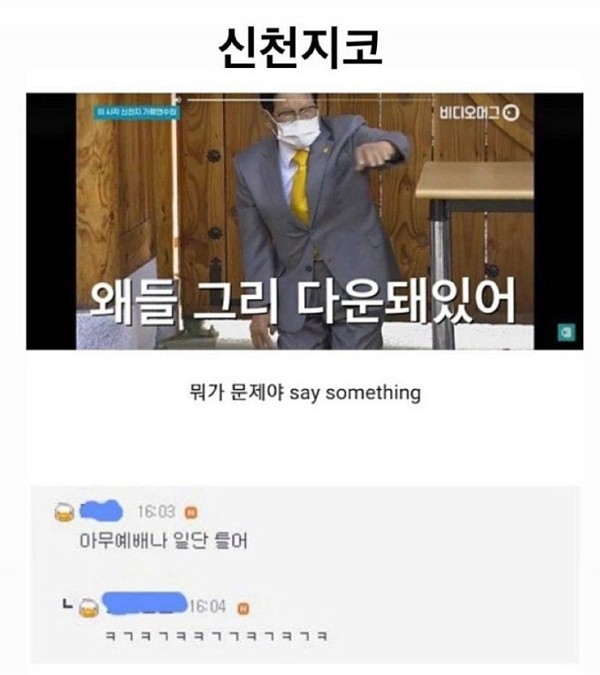
Task: Click first commenter's beer mug avatar
Action: tap(65, 513)
